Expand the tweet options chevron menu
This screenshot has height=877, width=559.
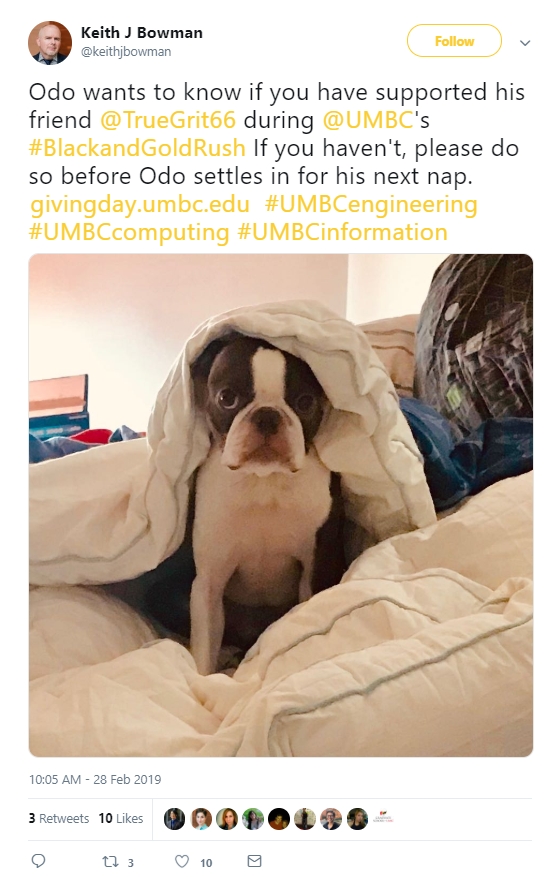(525, 43)
